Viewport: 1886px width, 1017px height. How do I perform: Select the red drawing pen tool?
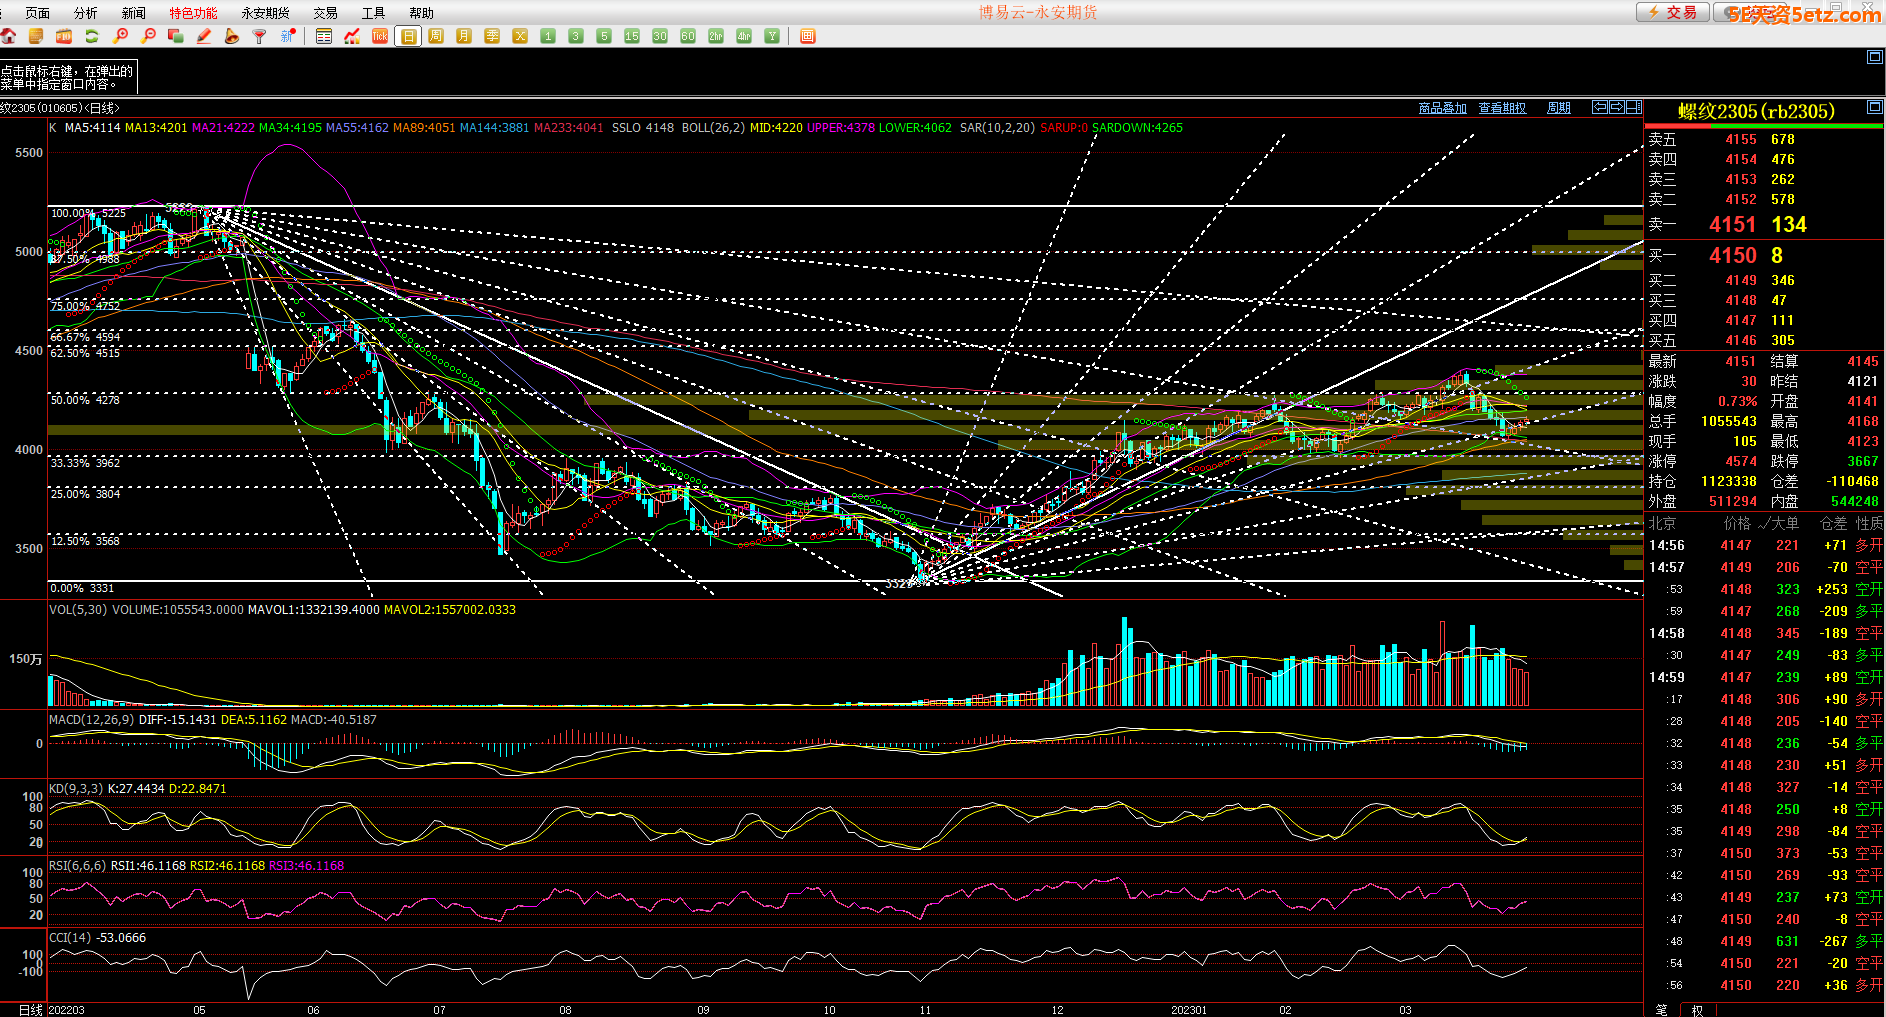(204, 36)
